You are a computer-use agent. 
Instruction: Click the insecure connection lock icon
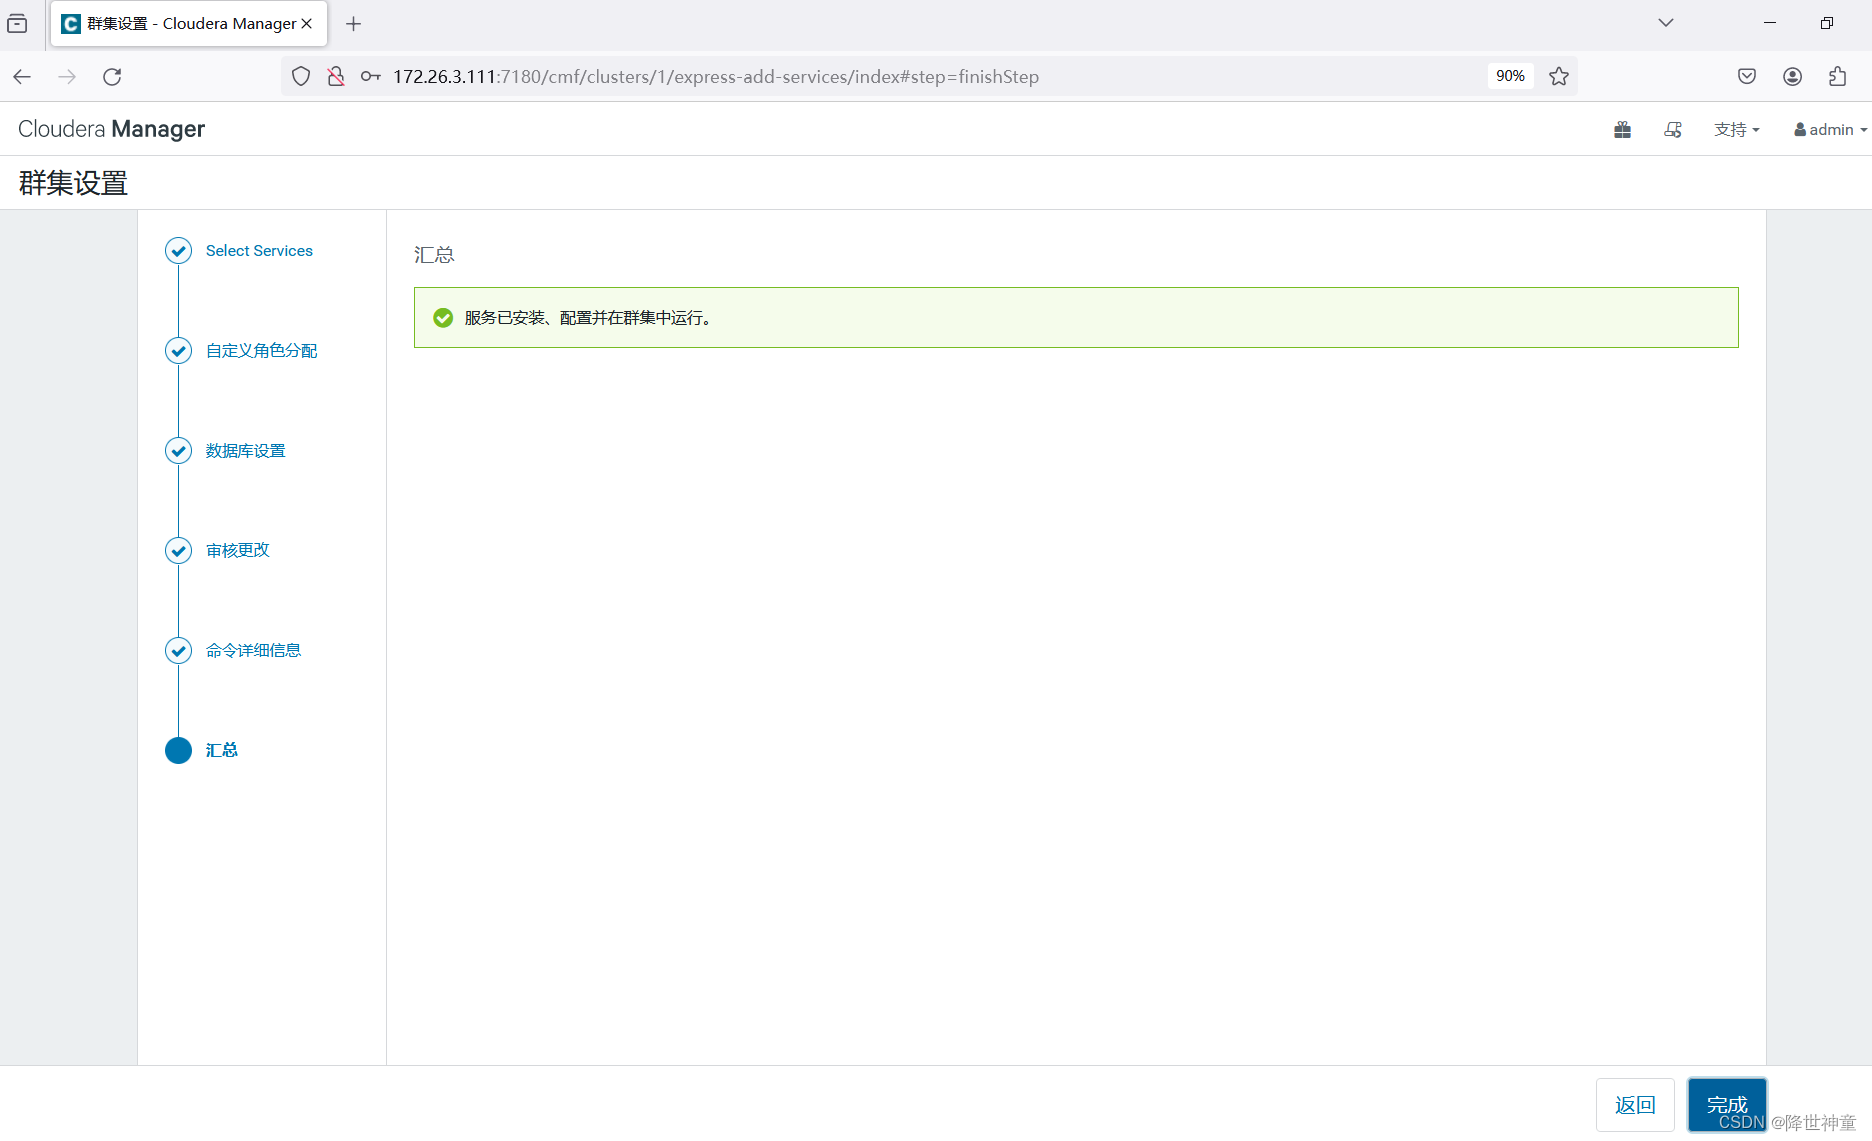[x=336, y=77]
